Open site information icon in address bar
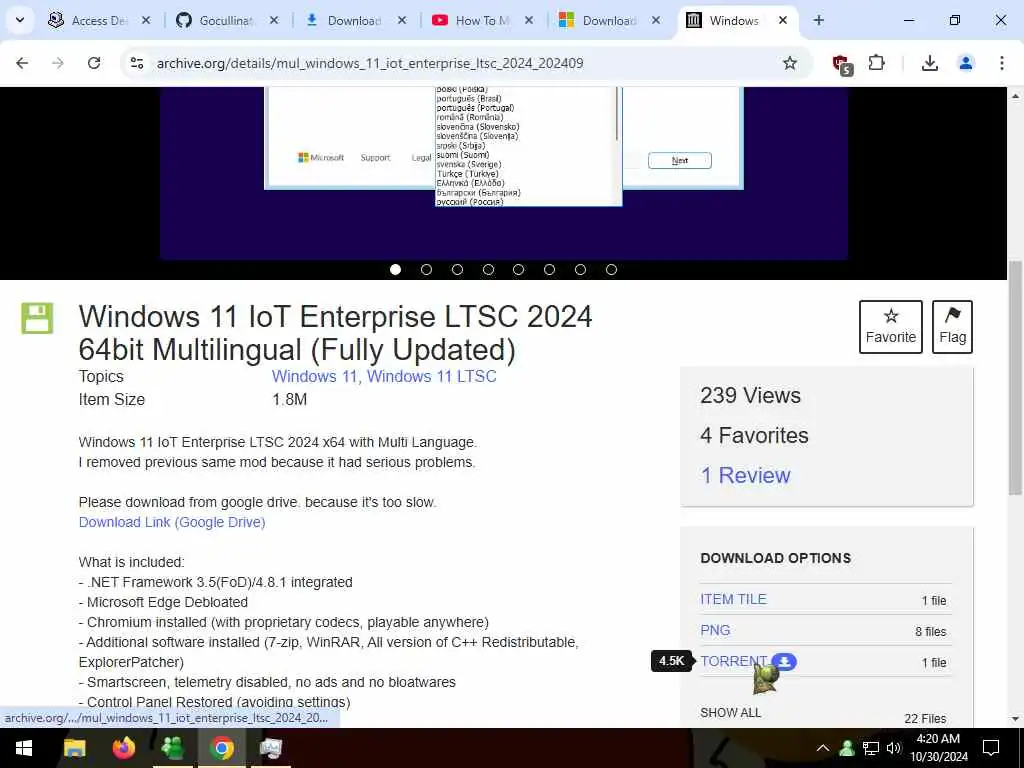 (137, 63)
